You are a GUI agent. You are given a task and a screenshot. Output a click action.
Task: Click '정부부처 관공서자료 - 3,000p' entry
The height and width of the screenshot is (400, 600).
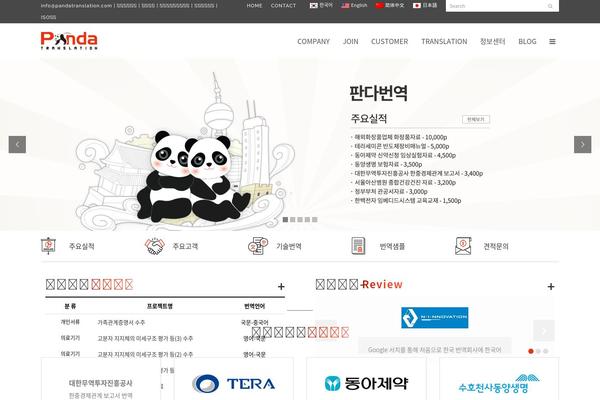coord(391,191)
